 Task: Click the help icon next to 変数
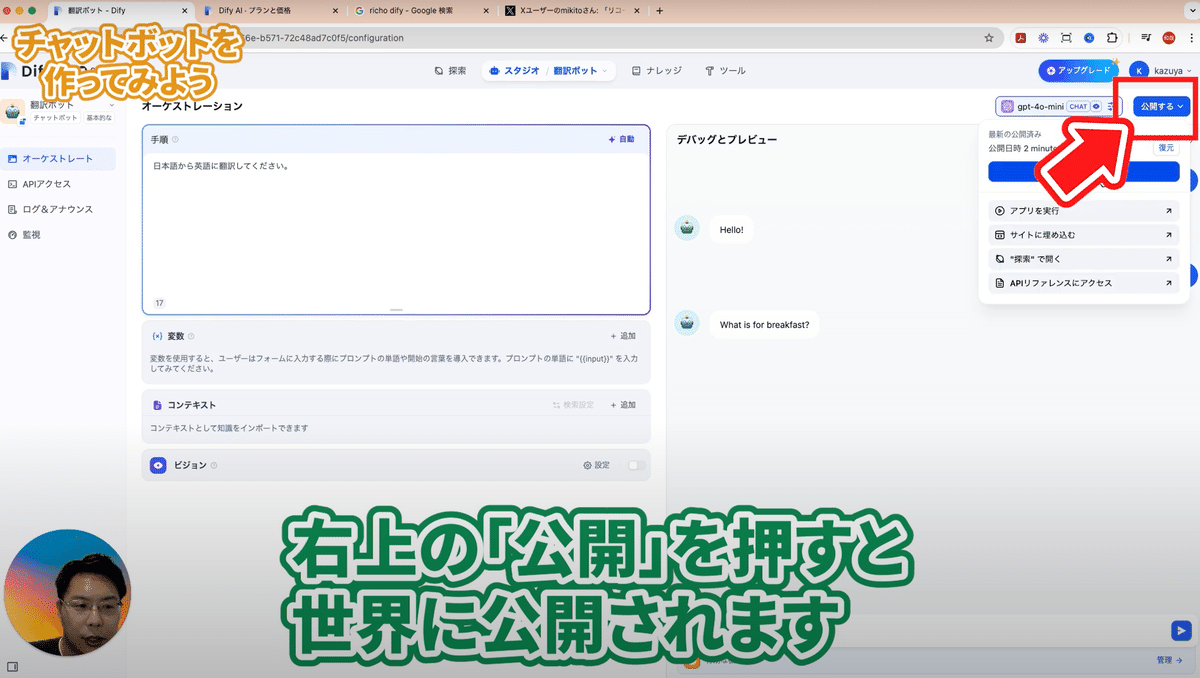click(x=191, y=337)
